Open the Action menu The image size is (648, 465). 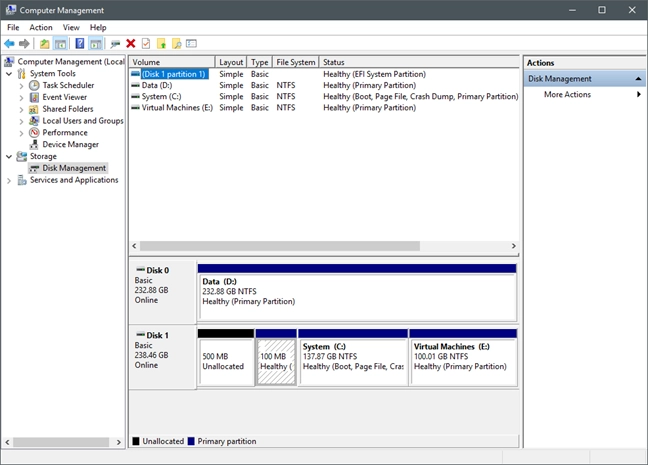41,28
